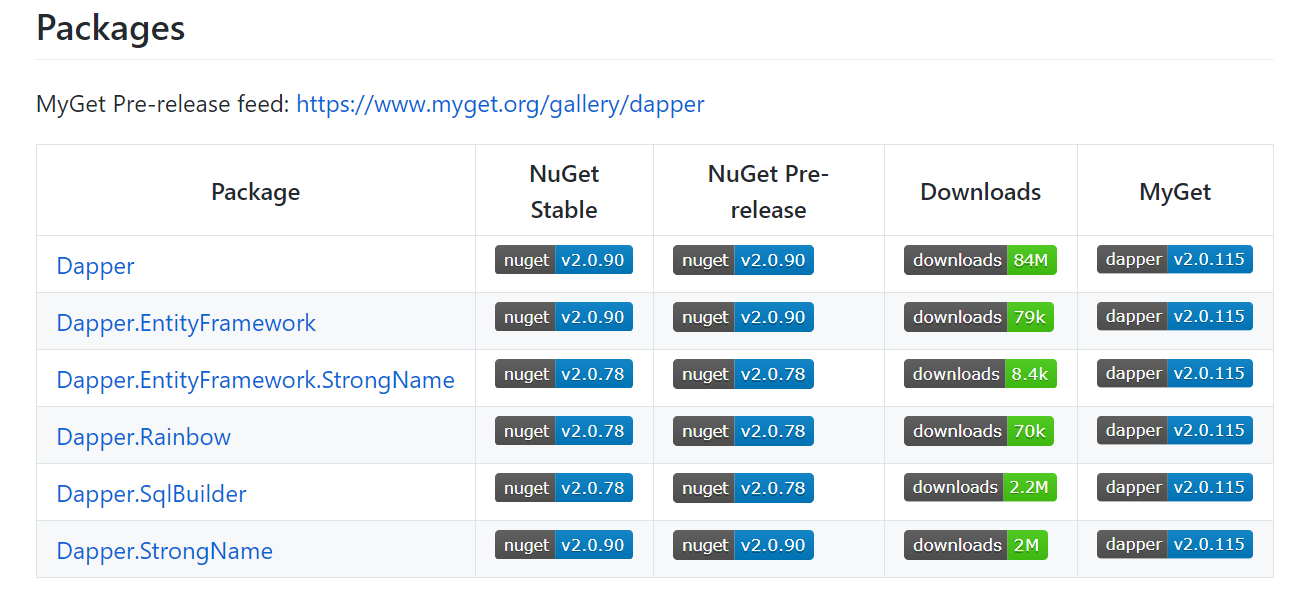Click Dapper.EntityFramework.StrongName row MyGet badge
1300x604 pixels.
(x=1175, y=373)
